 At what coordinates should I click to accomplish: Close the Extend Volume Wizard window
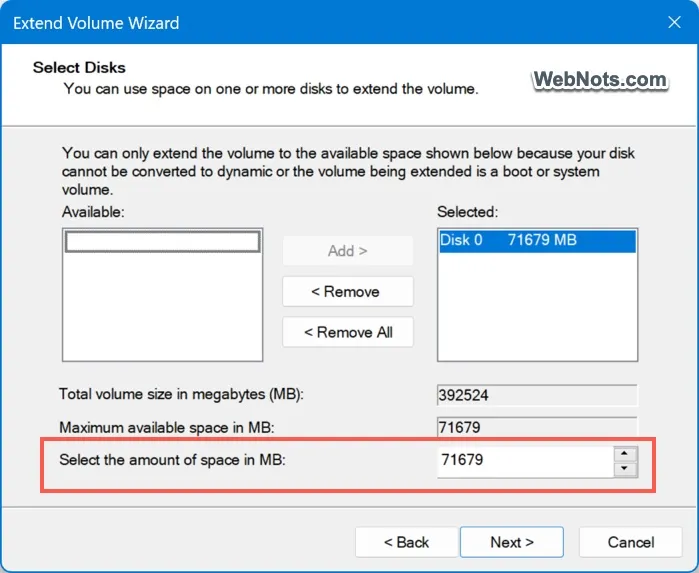click(x=674, y=22)
